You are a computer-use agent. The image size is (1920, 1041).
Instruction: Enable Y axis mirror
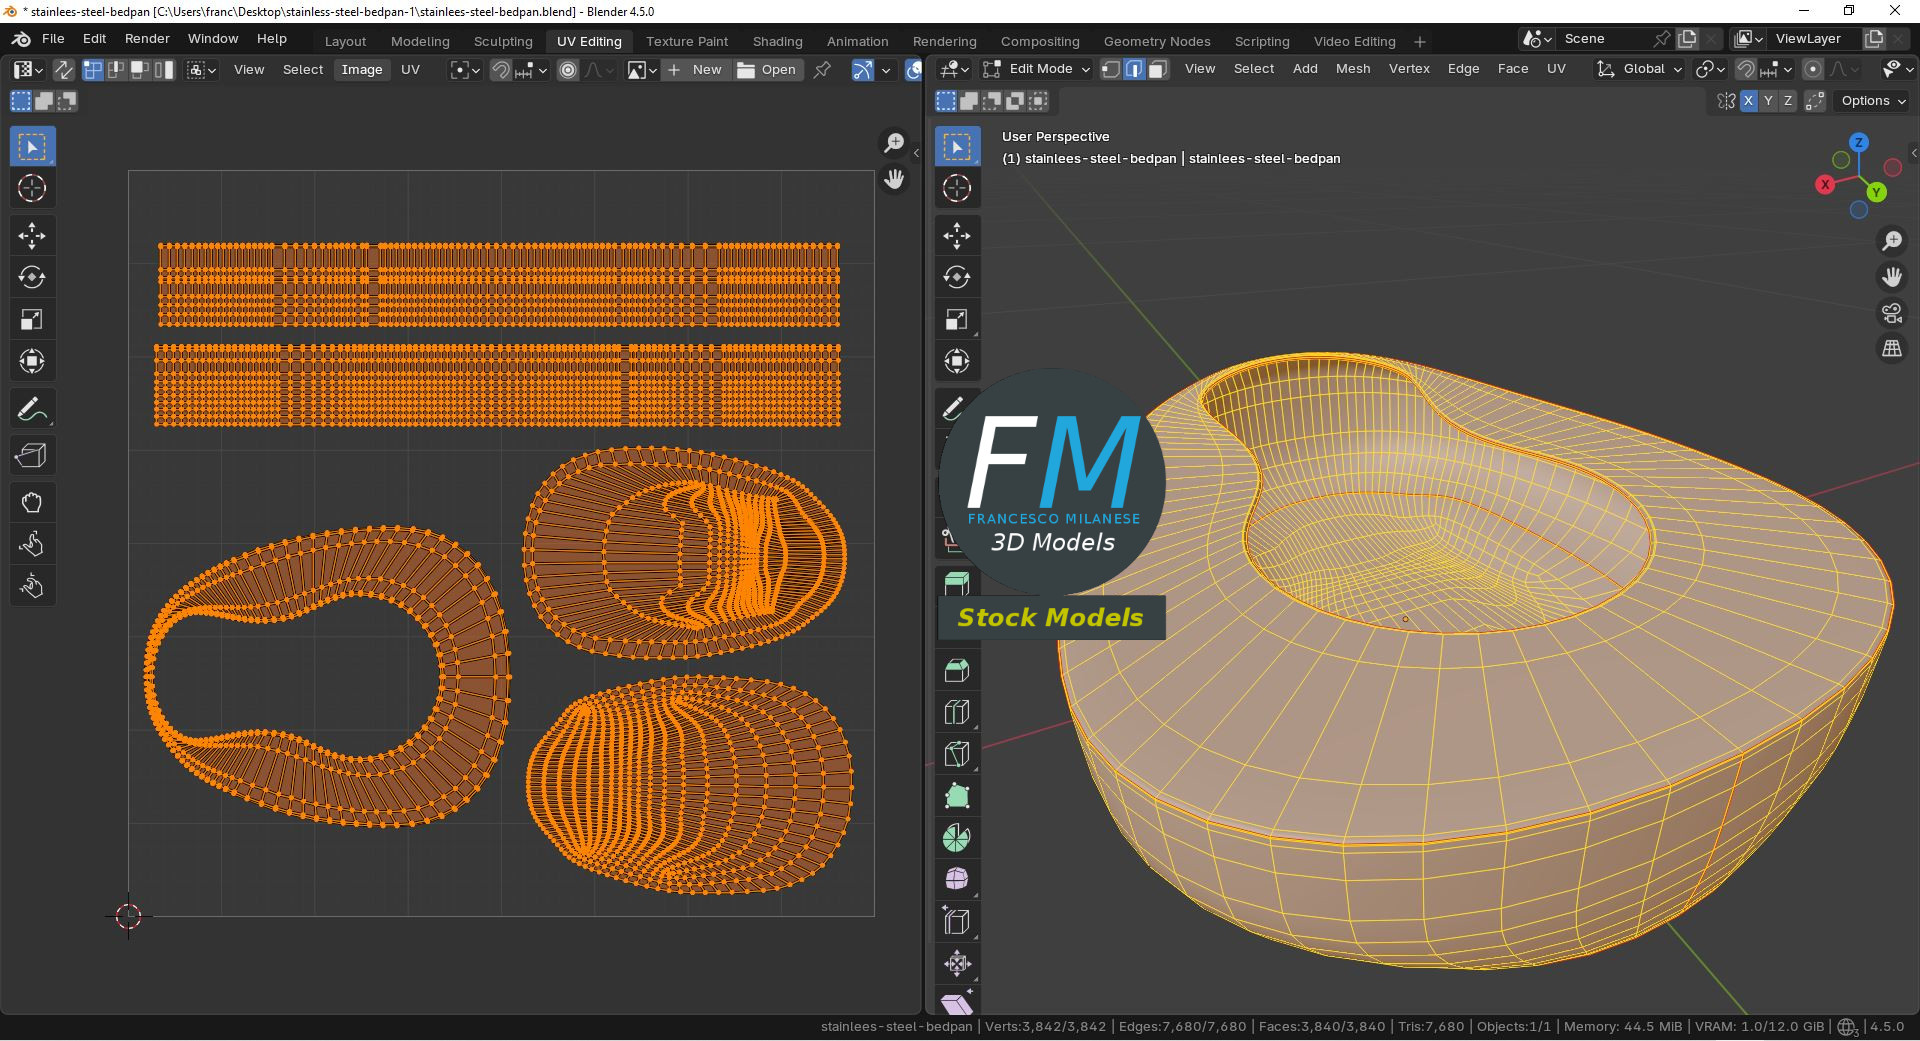[x=1768, y=101]
